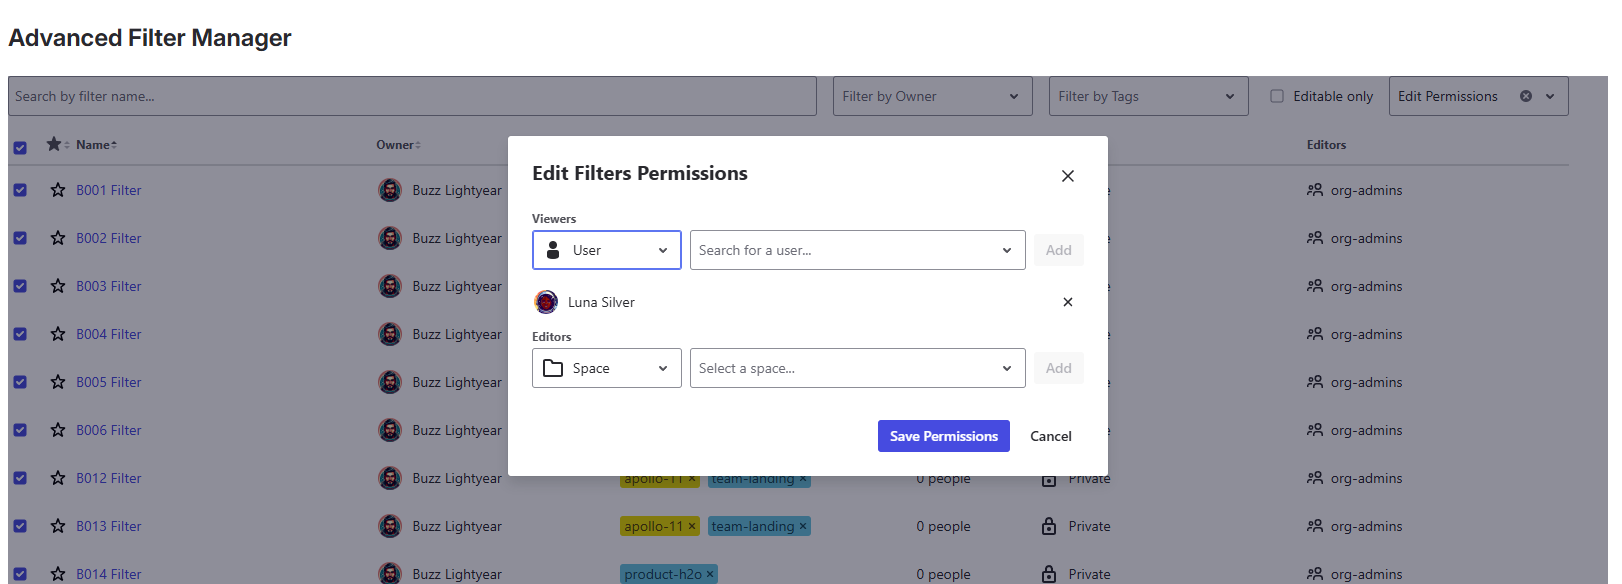Image resolution: width=1622 pixels, height=584 pixels.
Task: Click the folder icon in the Editors selector
Action: (x=555, y=368)
